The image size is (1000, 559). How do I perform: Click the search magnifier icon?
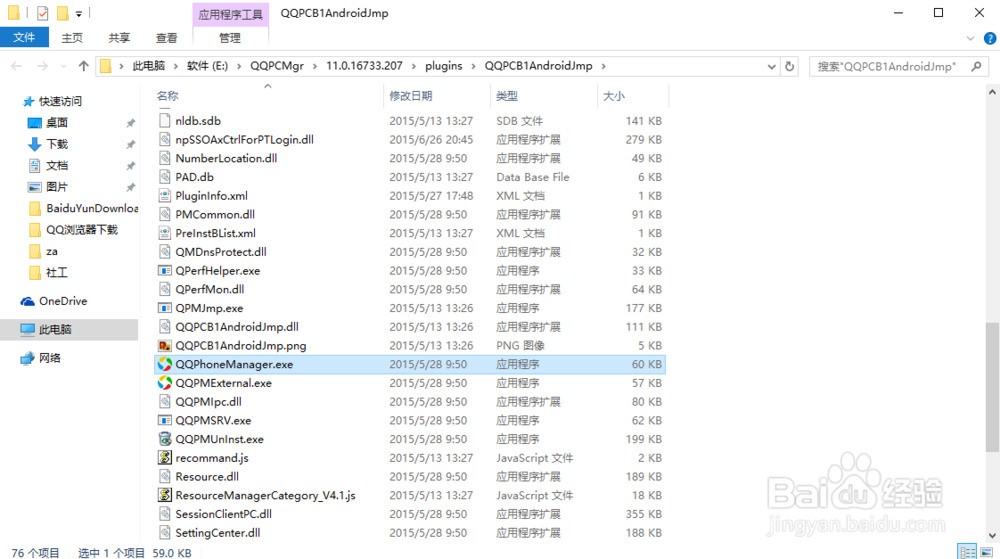976,66
